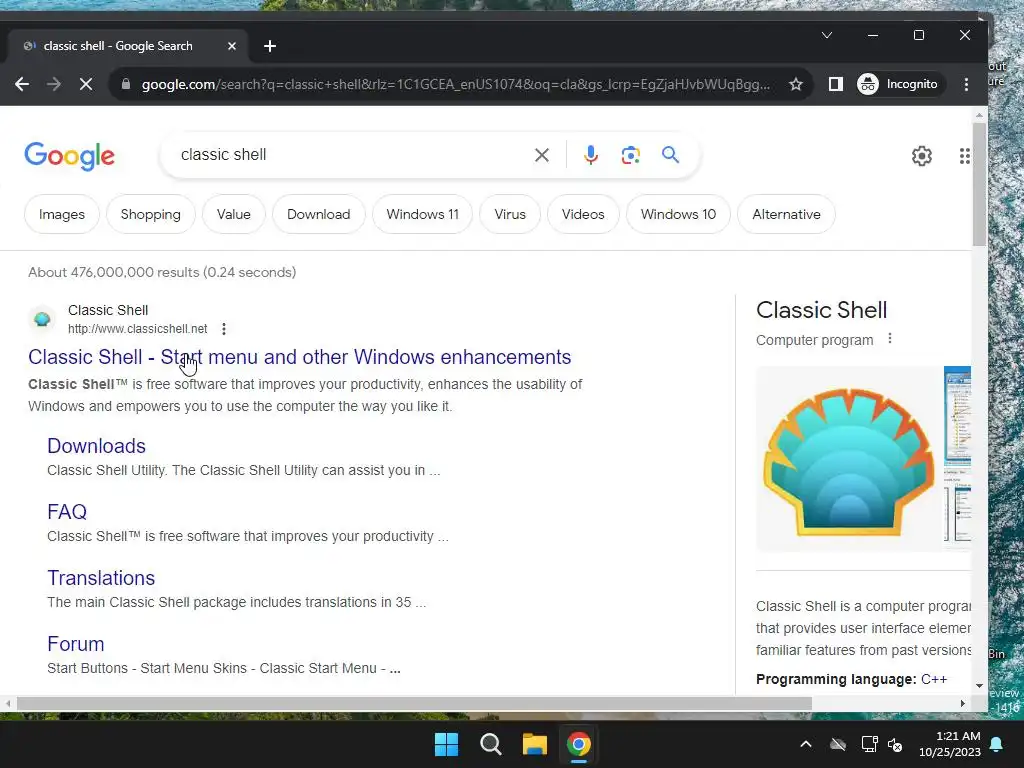Image resolution: width=1024 pixels, height=768 pixels.
Task: Click the forward navigation arrow
Action: [54, 84]
